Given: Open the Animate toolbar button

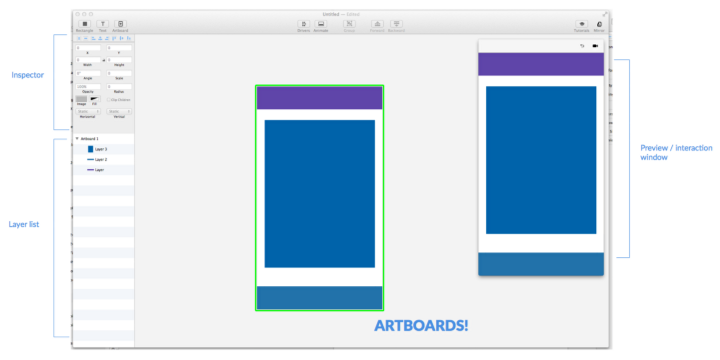Looking at the screenshot, I should tap(321, 24).
